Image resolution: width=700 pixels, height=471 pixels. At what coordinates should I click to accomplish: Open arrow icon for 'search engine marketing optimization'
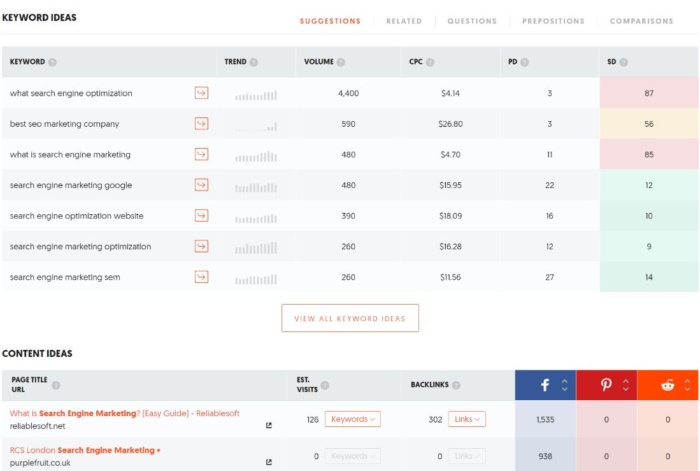coord(201,246)
